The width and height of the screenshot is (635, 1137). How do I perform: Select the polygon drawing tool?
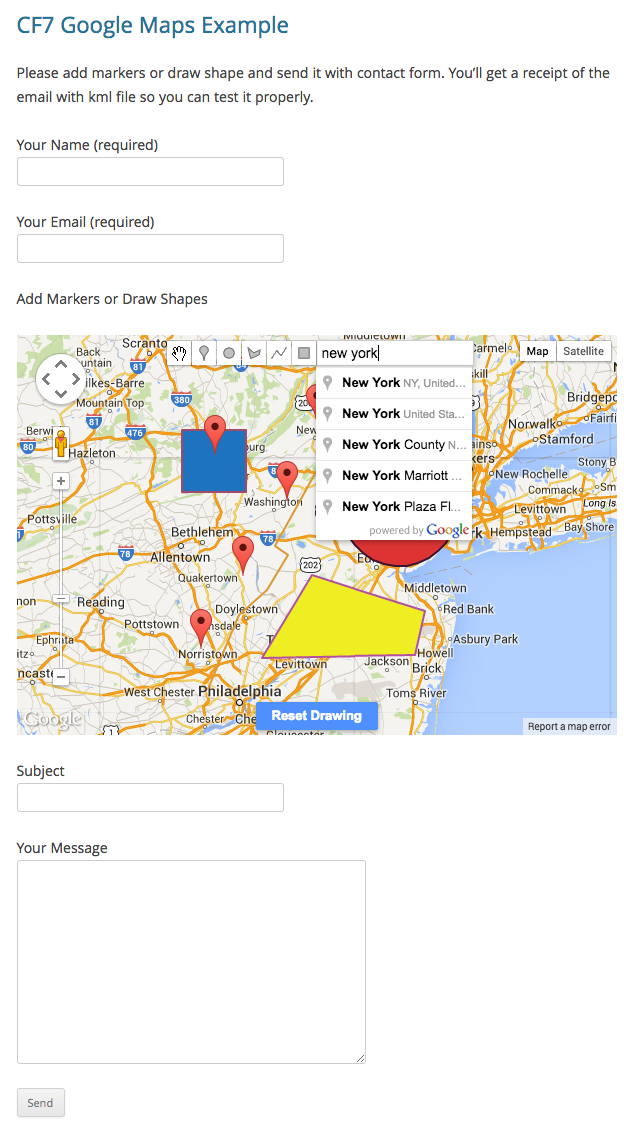click(254, 353)
